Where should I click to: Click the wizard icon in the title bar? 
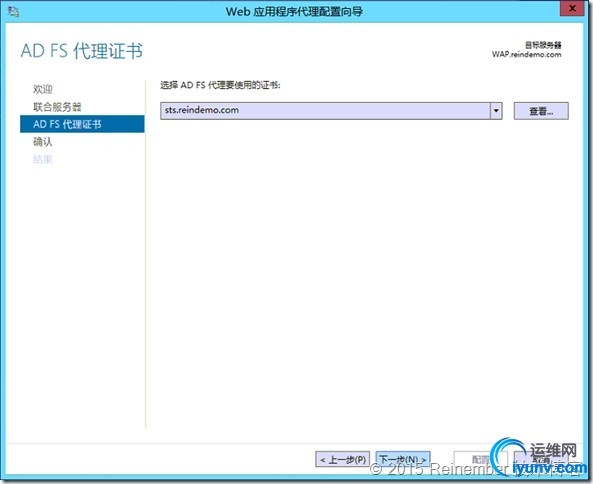13,11
